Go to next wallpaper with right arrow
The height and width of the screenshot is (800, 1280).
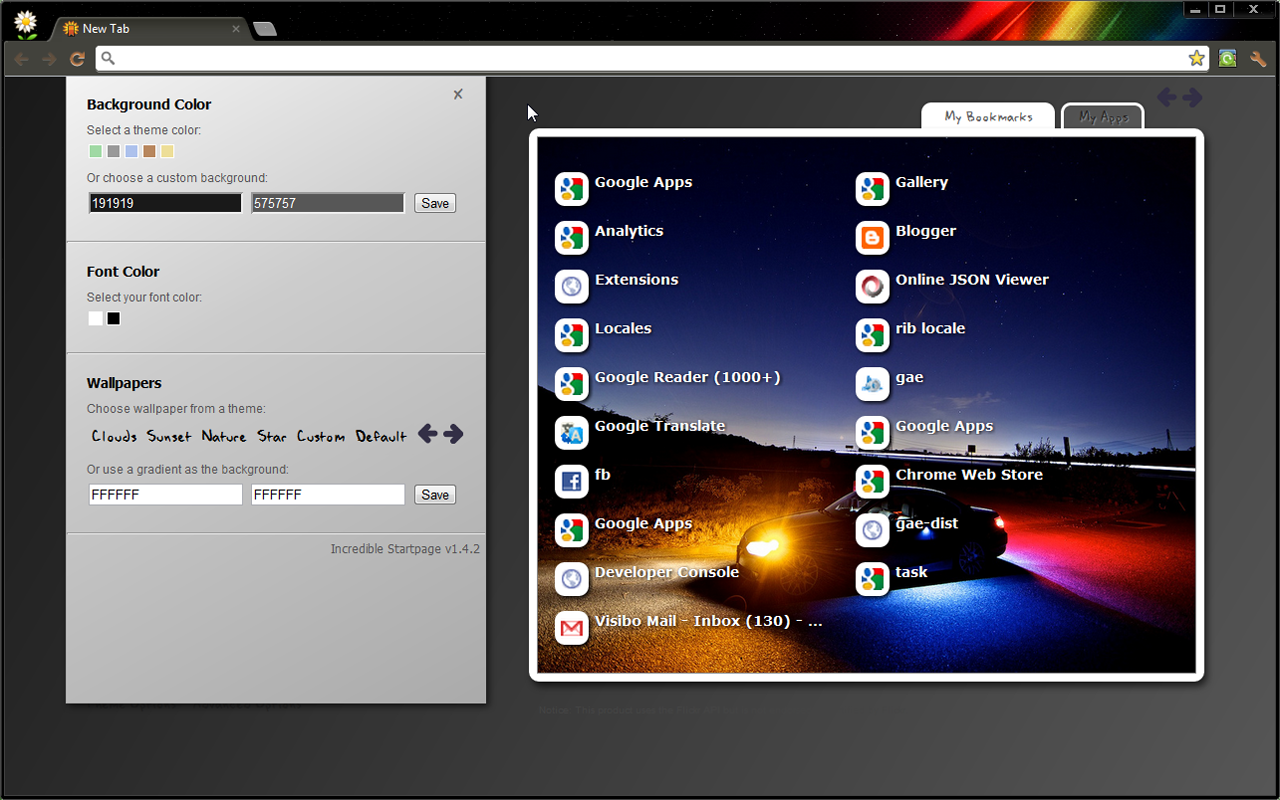click(454, 434)
